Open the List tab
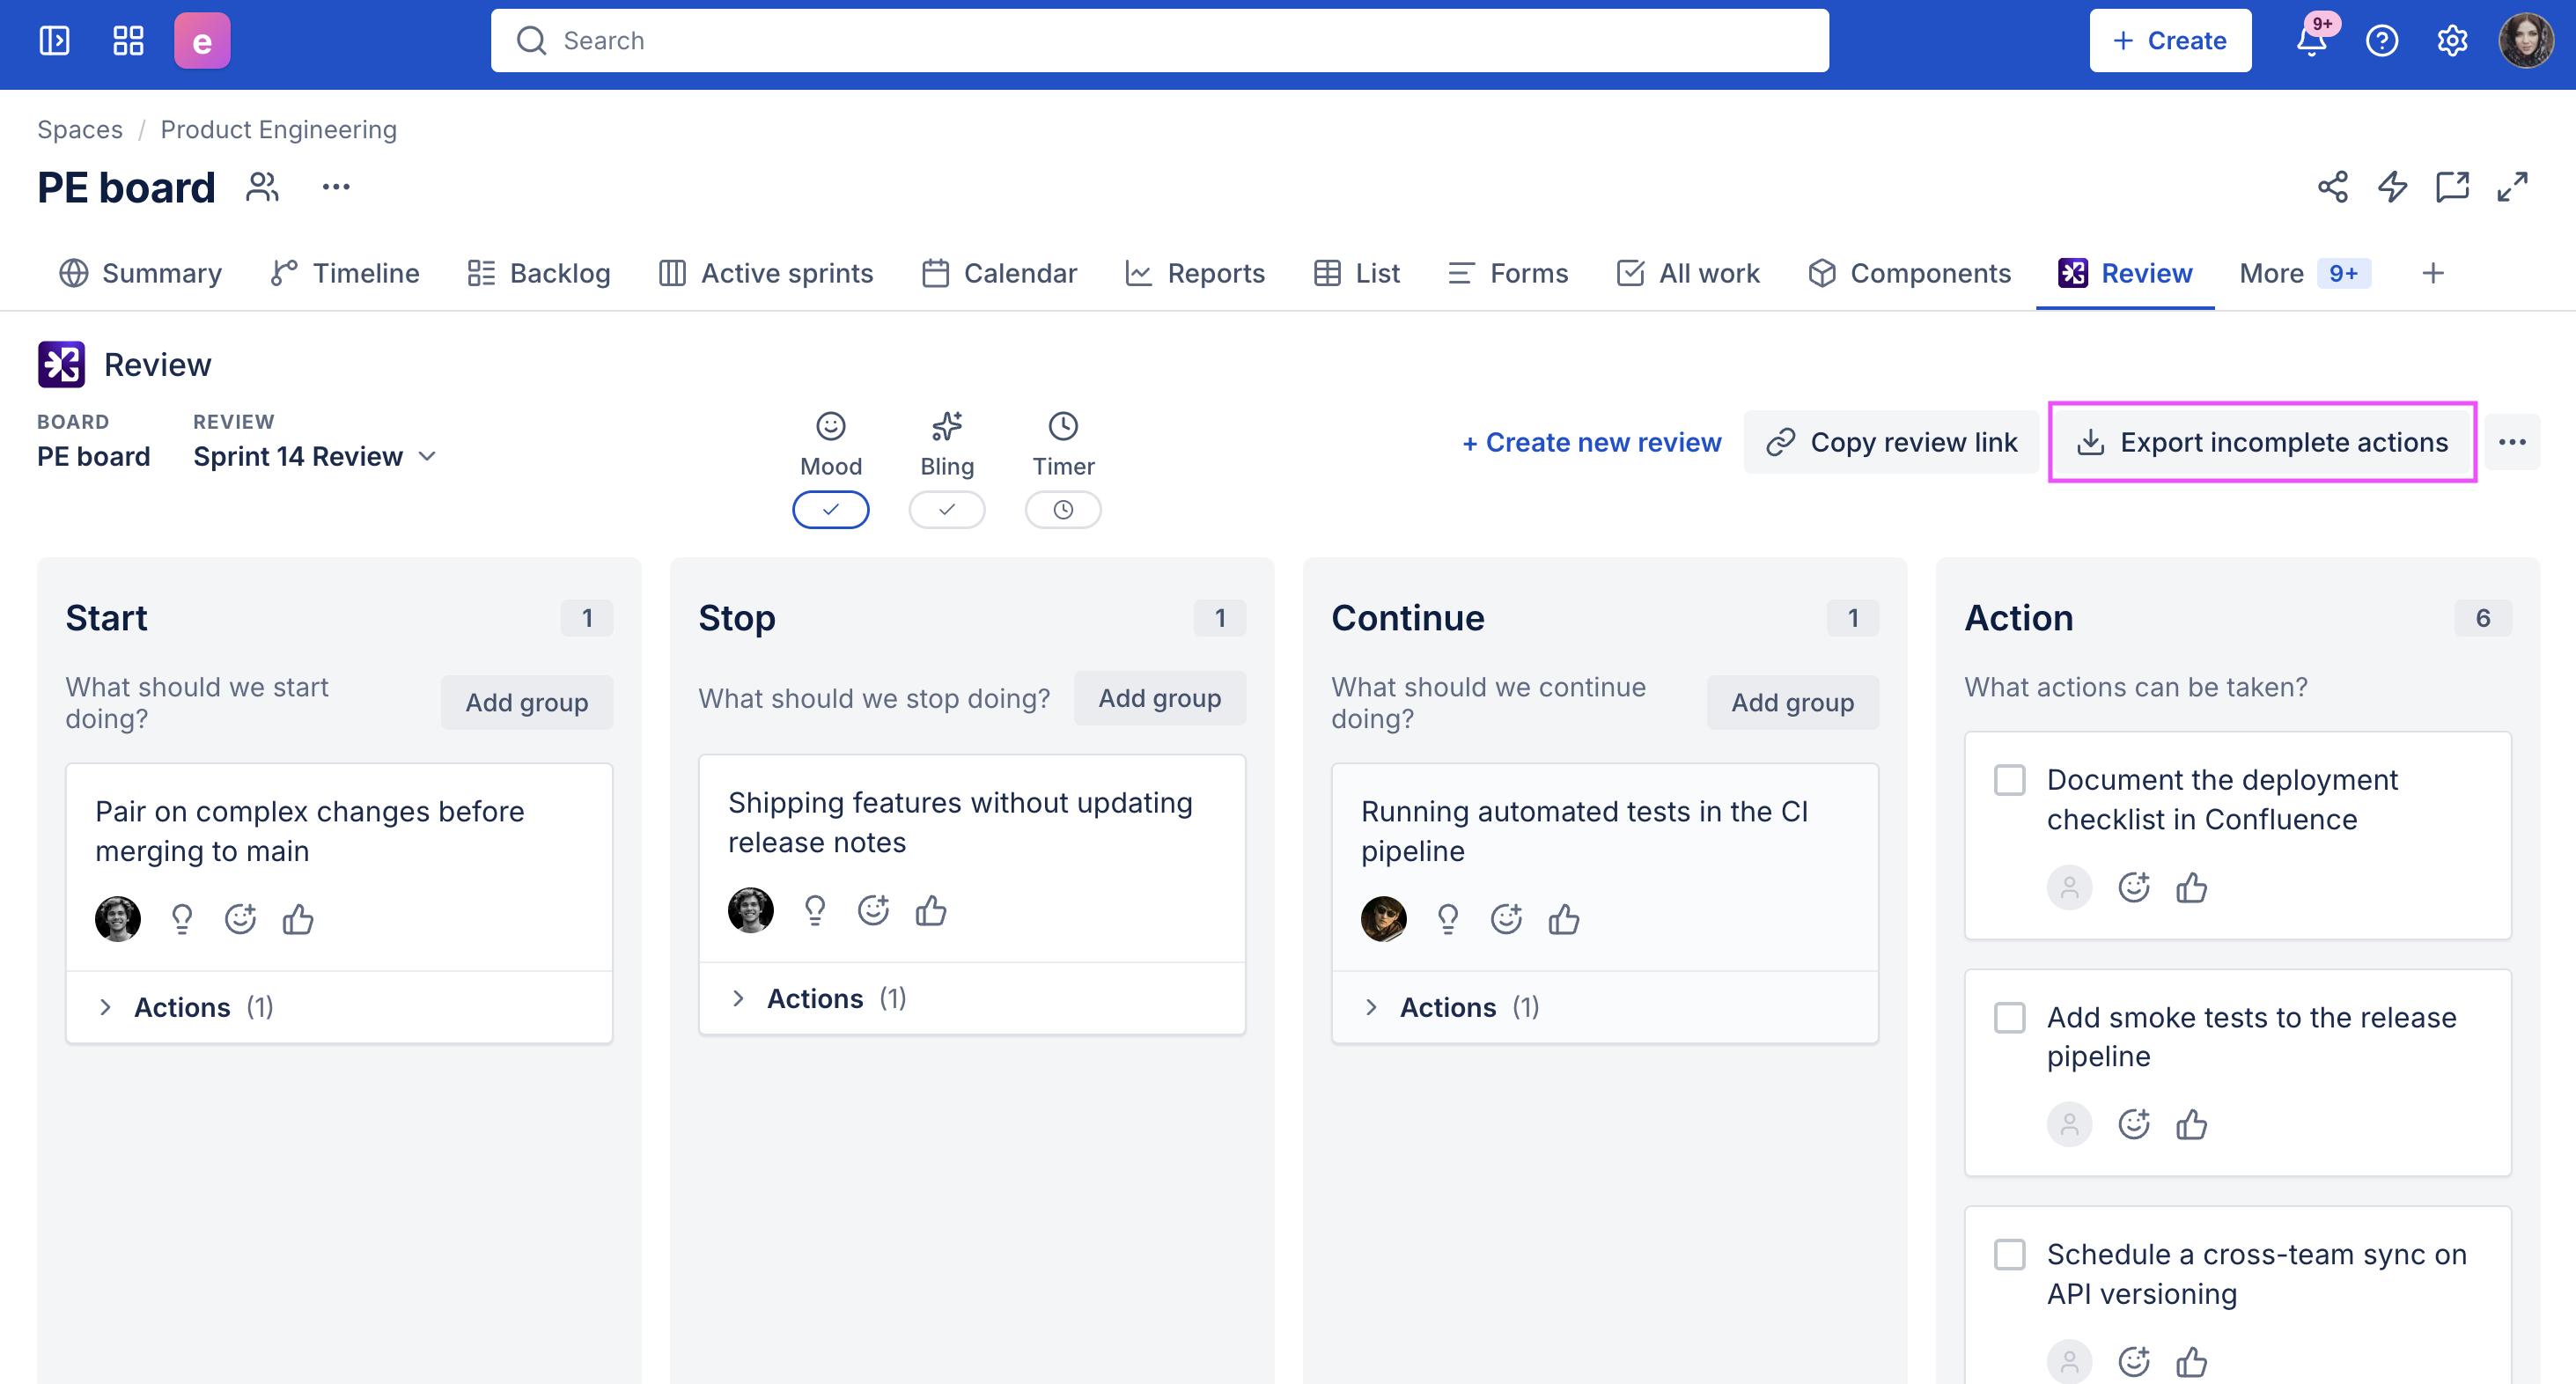2576x1384 pixels. click(x=1357, y=273)
